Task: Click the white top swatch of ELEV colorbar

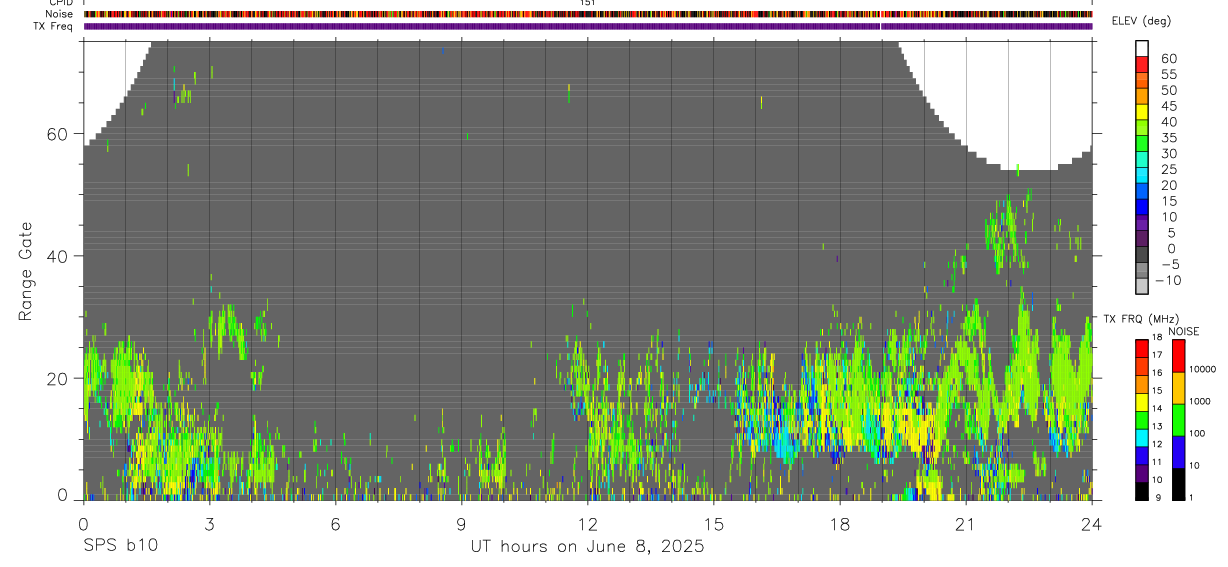Action: [x=1142, y=48]
